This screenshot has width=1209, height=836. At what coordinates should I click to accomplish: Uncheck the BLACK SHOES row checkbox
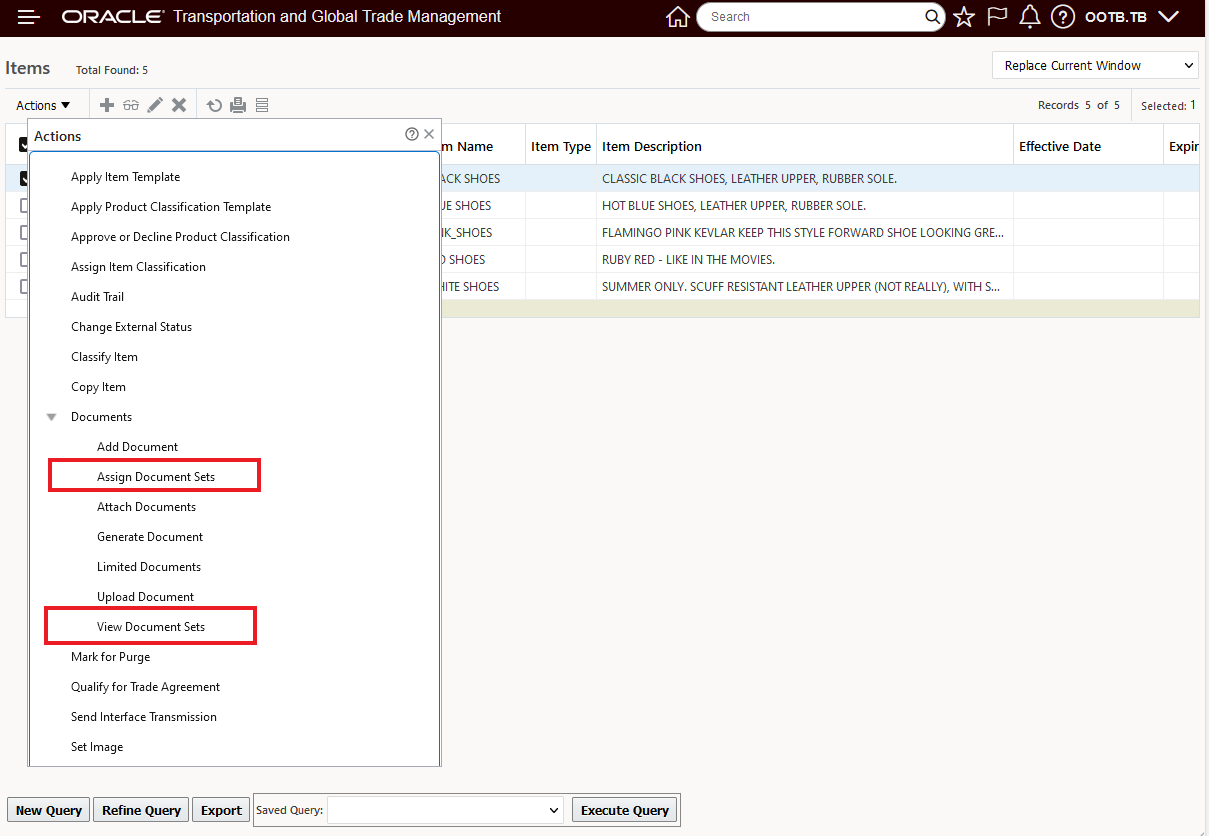pos(22,178)
